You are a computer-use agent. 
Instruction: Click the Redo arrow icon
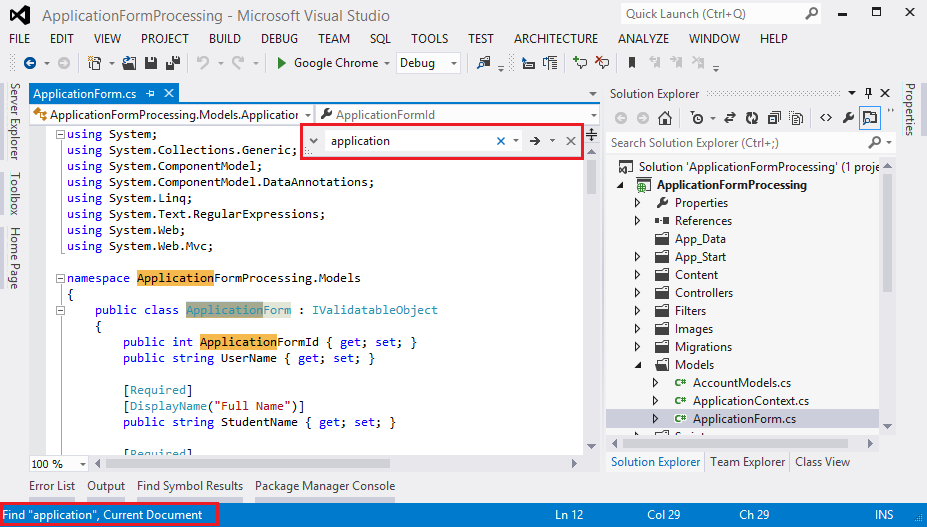pyautogui.click(x=238, y=62)
